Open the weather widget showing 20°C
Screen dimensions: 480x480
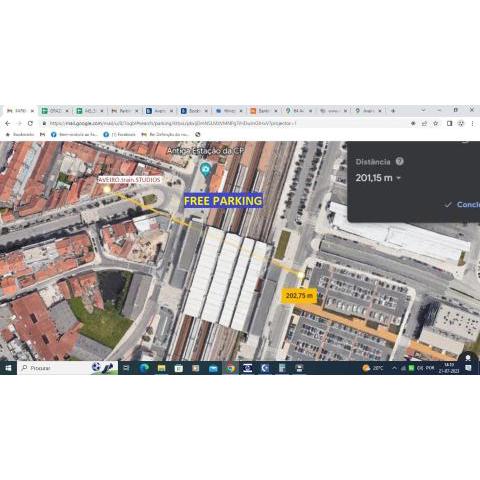[x=373, y=368]
